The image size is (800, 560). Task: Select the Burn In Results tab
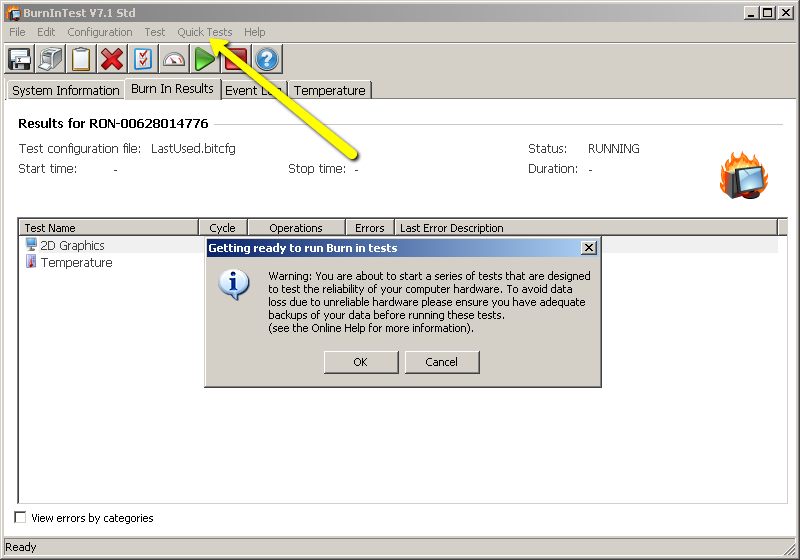[x=172, y=89]
